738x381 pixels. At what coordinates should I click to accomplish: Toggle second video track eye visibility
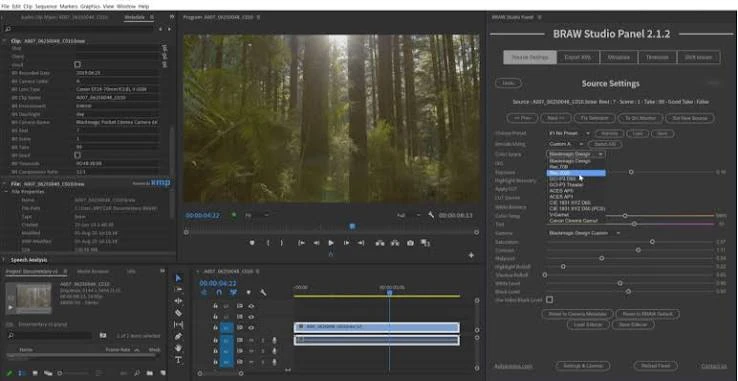click(251, 317)
